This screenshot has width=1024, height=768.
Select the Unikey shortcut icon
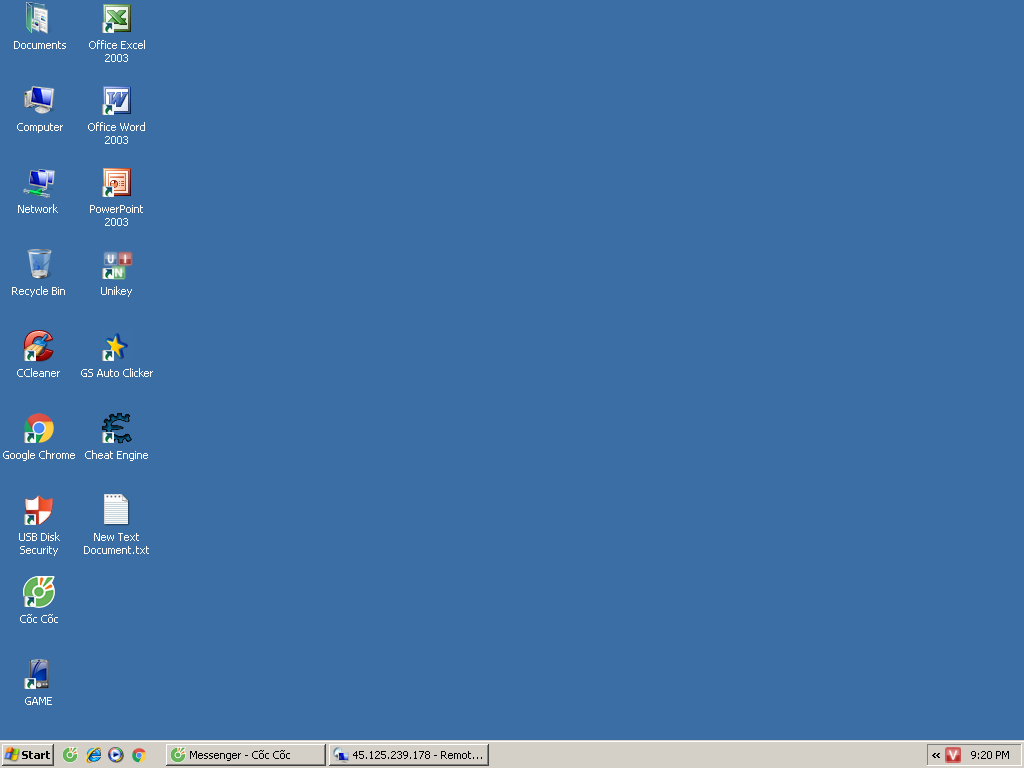pyautogui.click(x=116, y=273)
